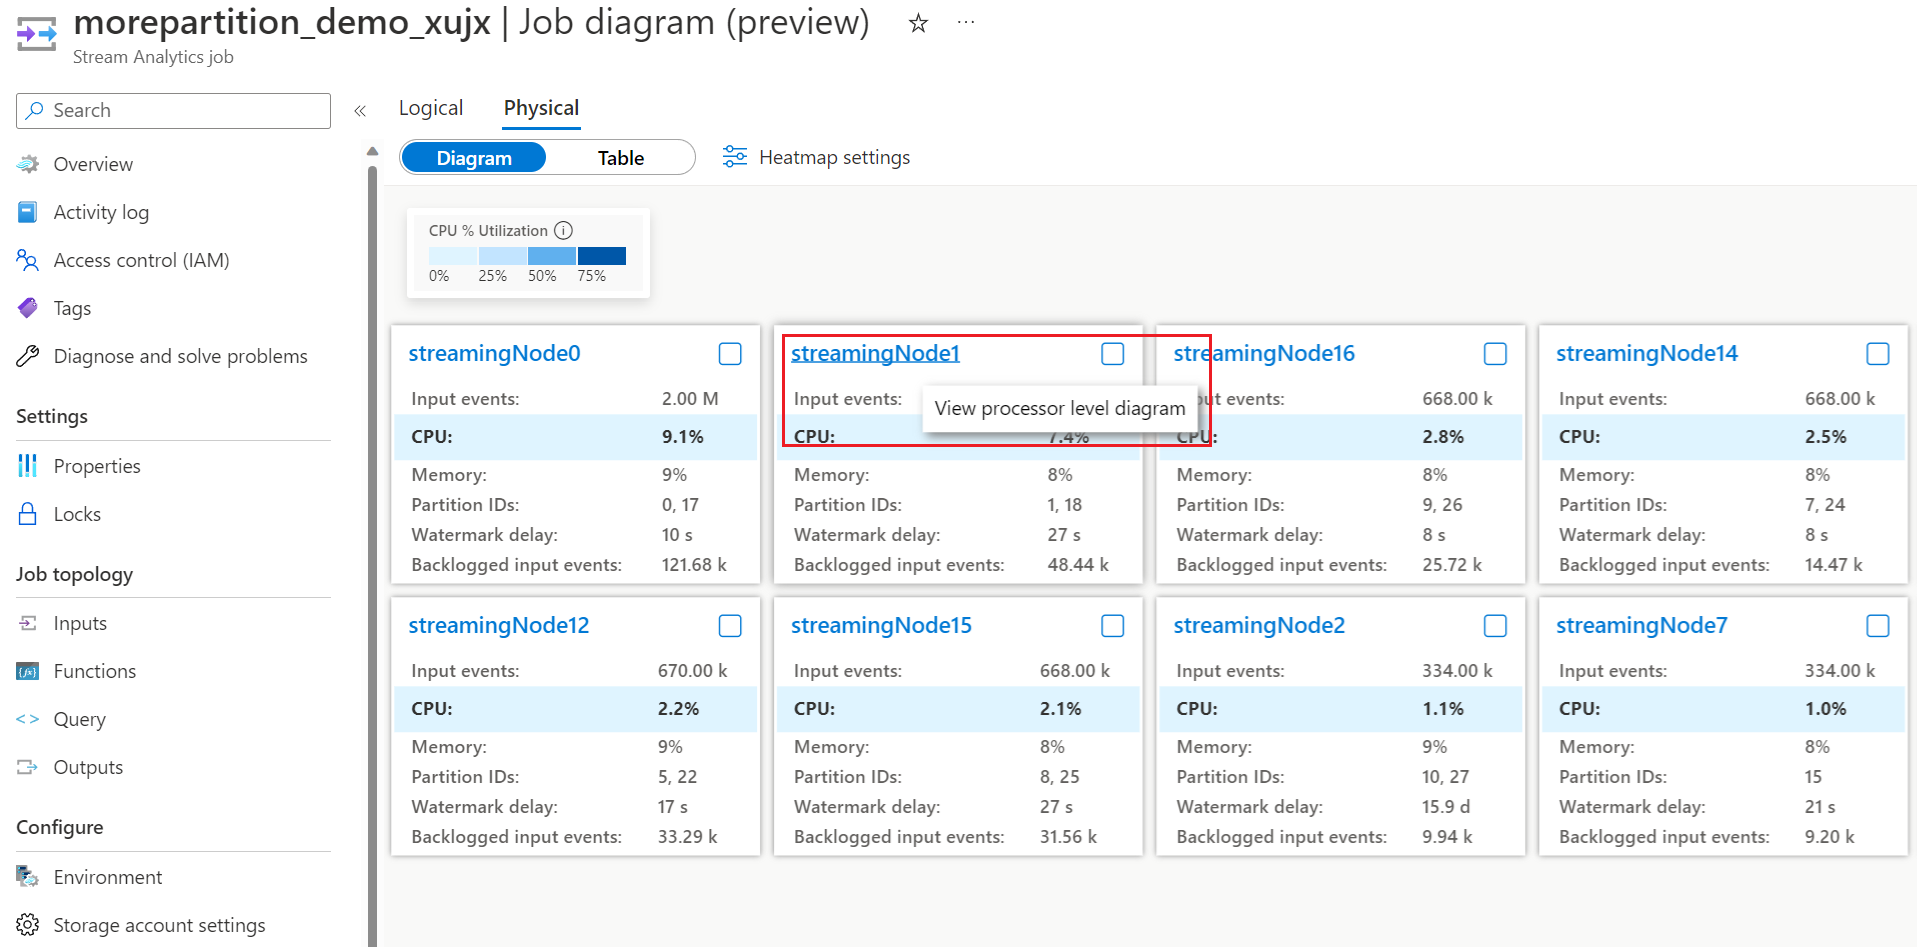Viewport: 1917px width, 947px height.
Task: Select the streamingNode12 checkbox
Action: [730, 626]
